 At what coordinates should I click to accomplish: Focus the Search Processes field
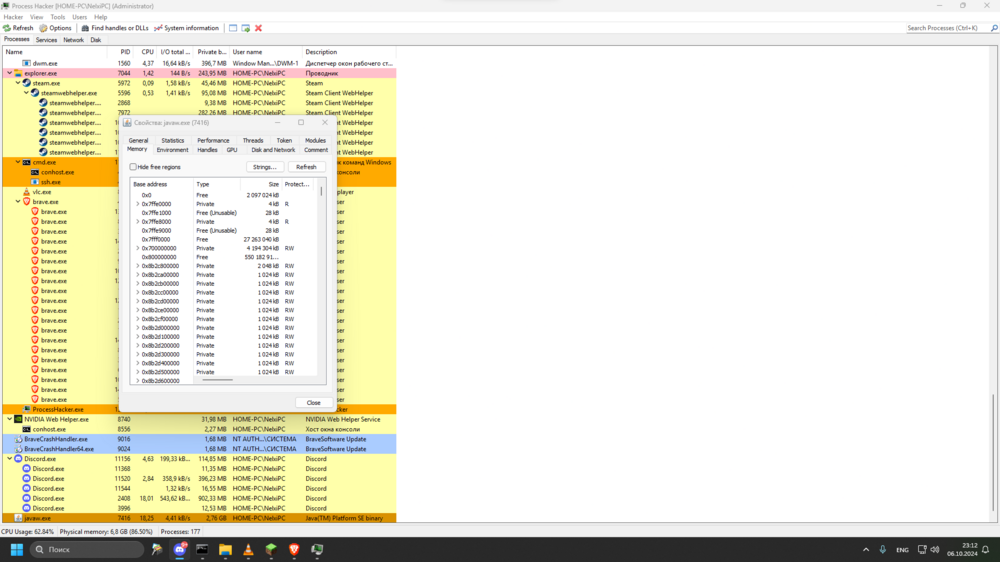pyautogui.click(x=947, y=28)
